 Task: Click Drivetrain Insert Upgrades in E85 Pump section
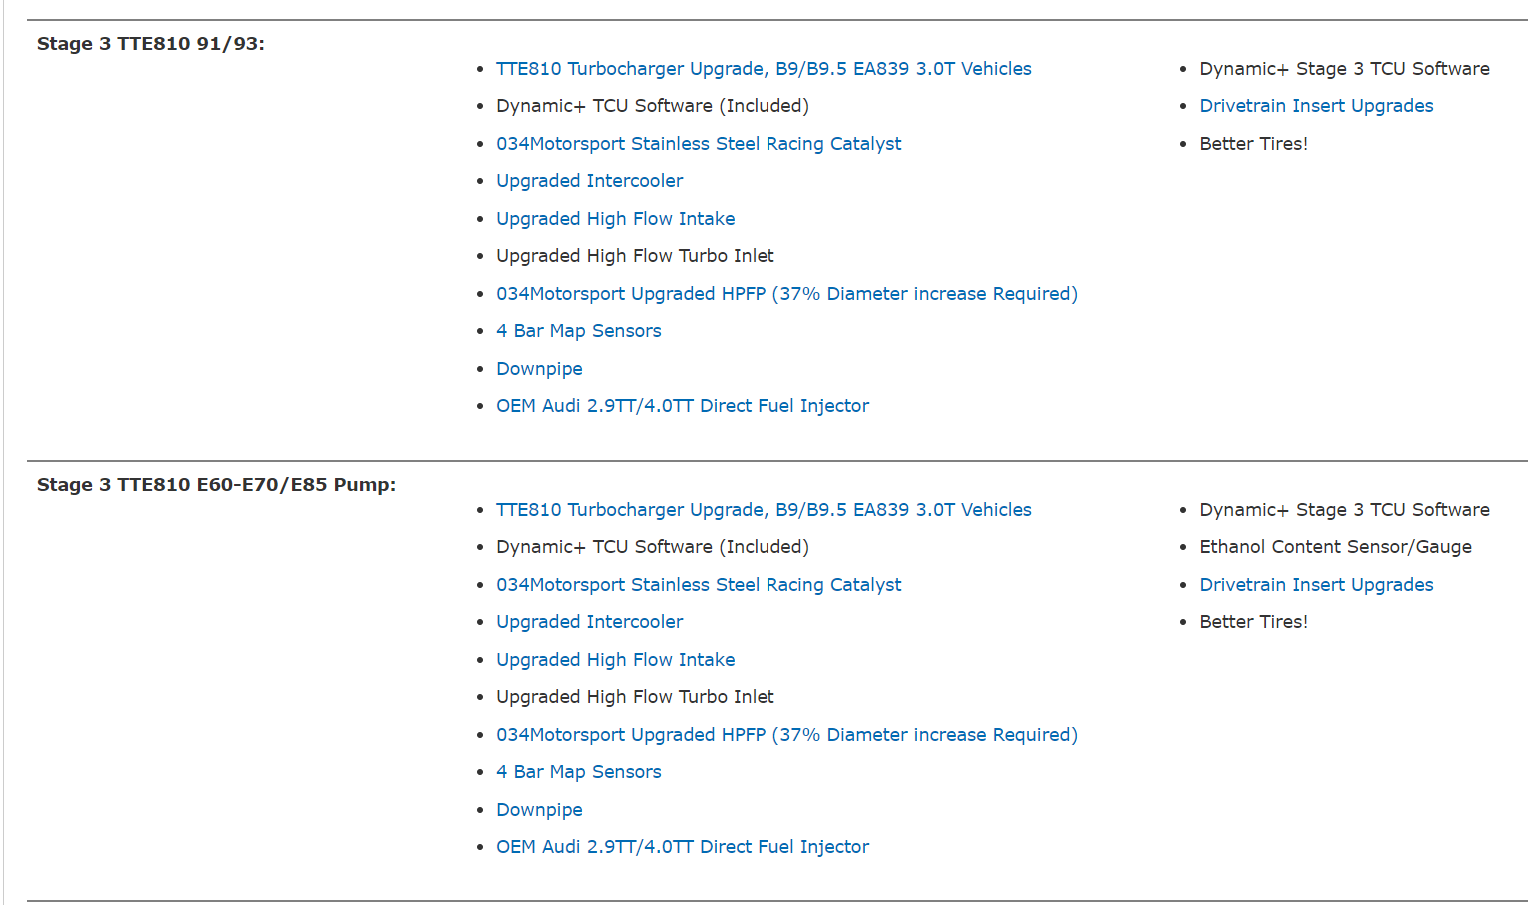pos(1316,585)
